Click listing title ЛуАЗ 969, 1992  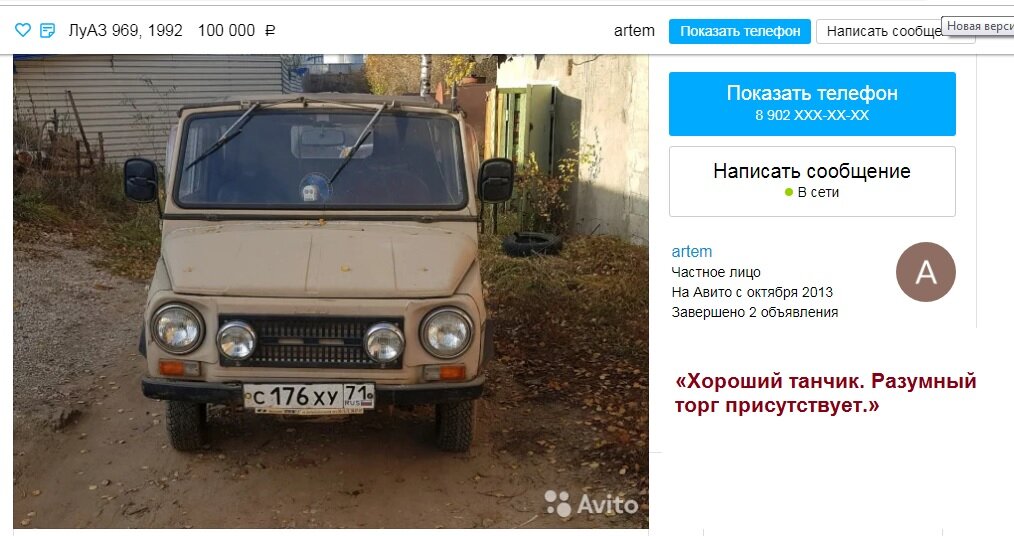[x=125, y=30]
